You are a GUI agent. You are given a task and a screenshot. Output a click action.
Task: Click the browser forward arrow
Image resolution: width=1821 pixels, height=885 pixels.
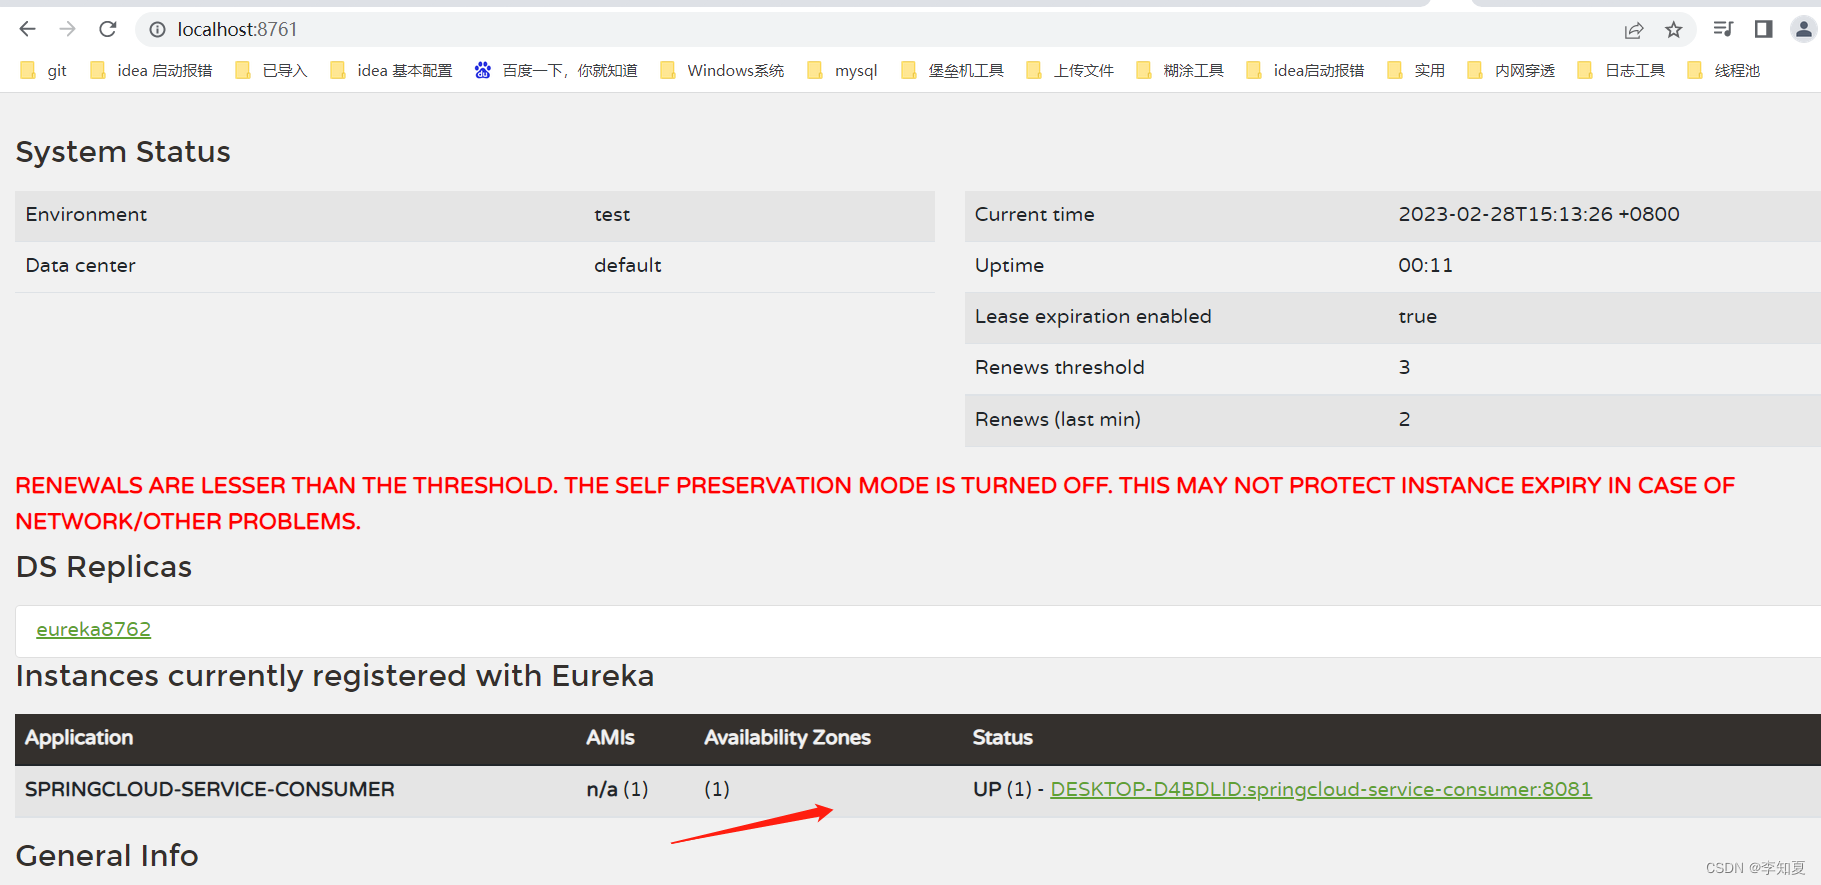67,29
